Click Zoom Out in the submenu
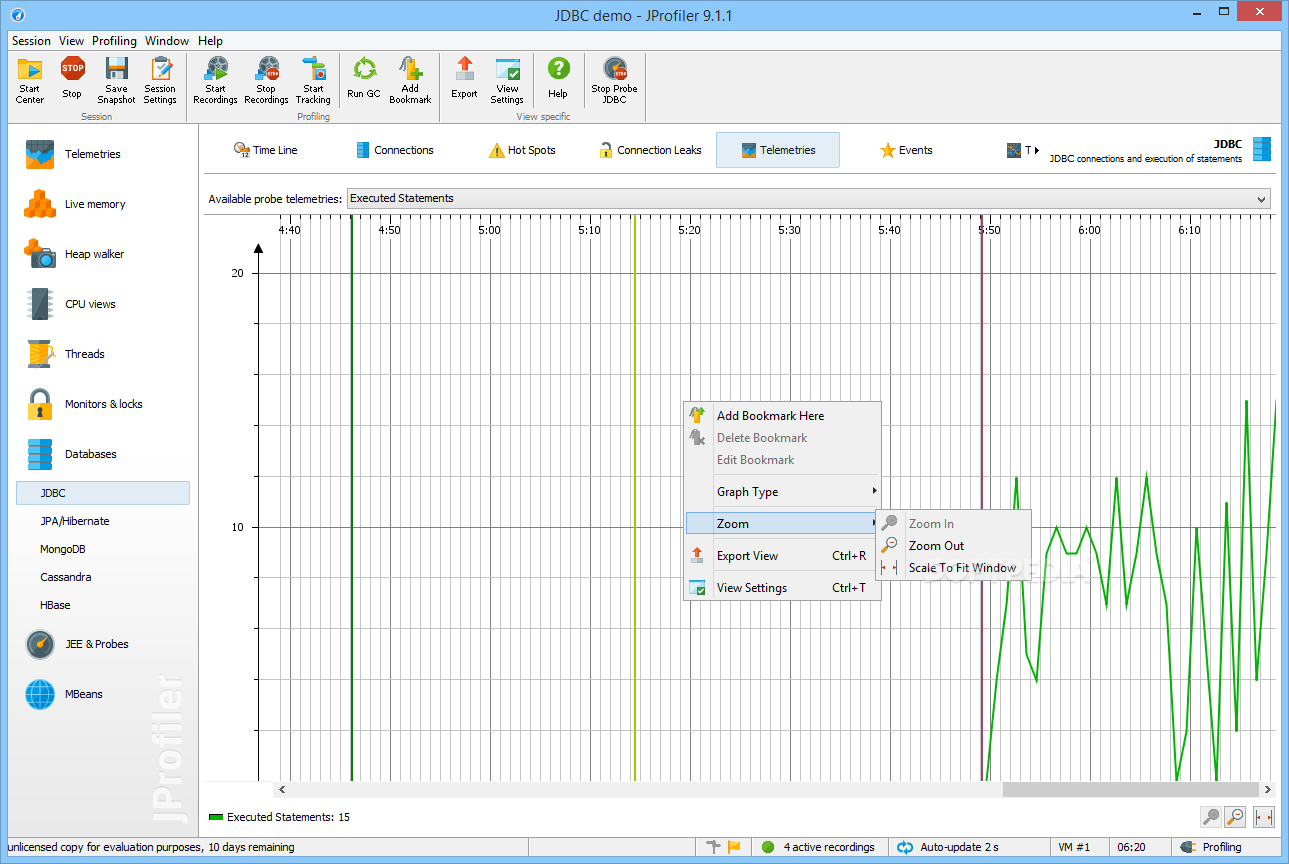The height and width of the screenshot is (864, 1289). point(953,546)
